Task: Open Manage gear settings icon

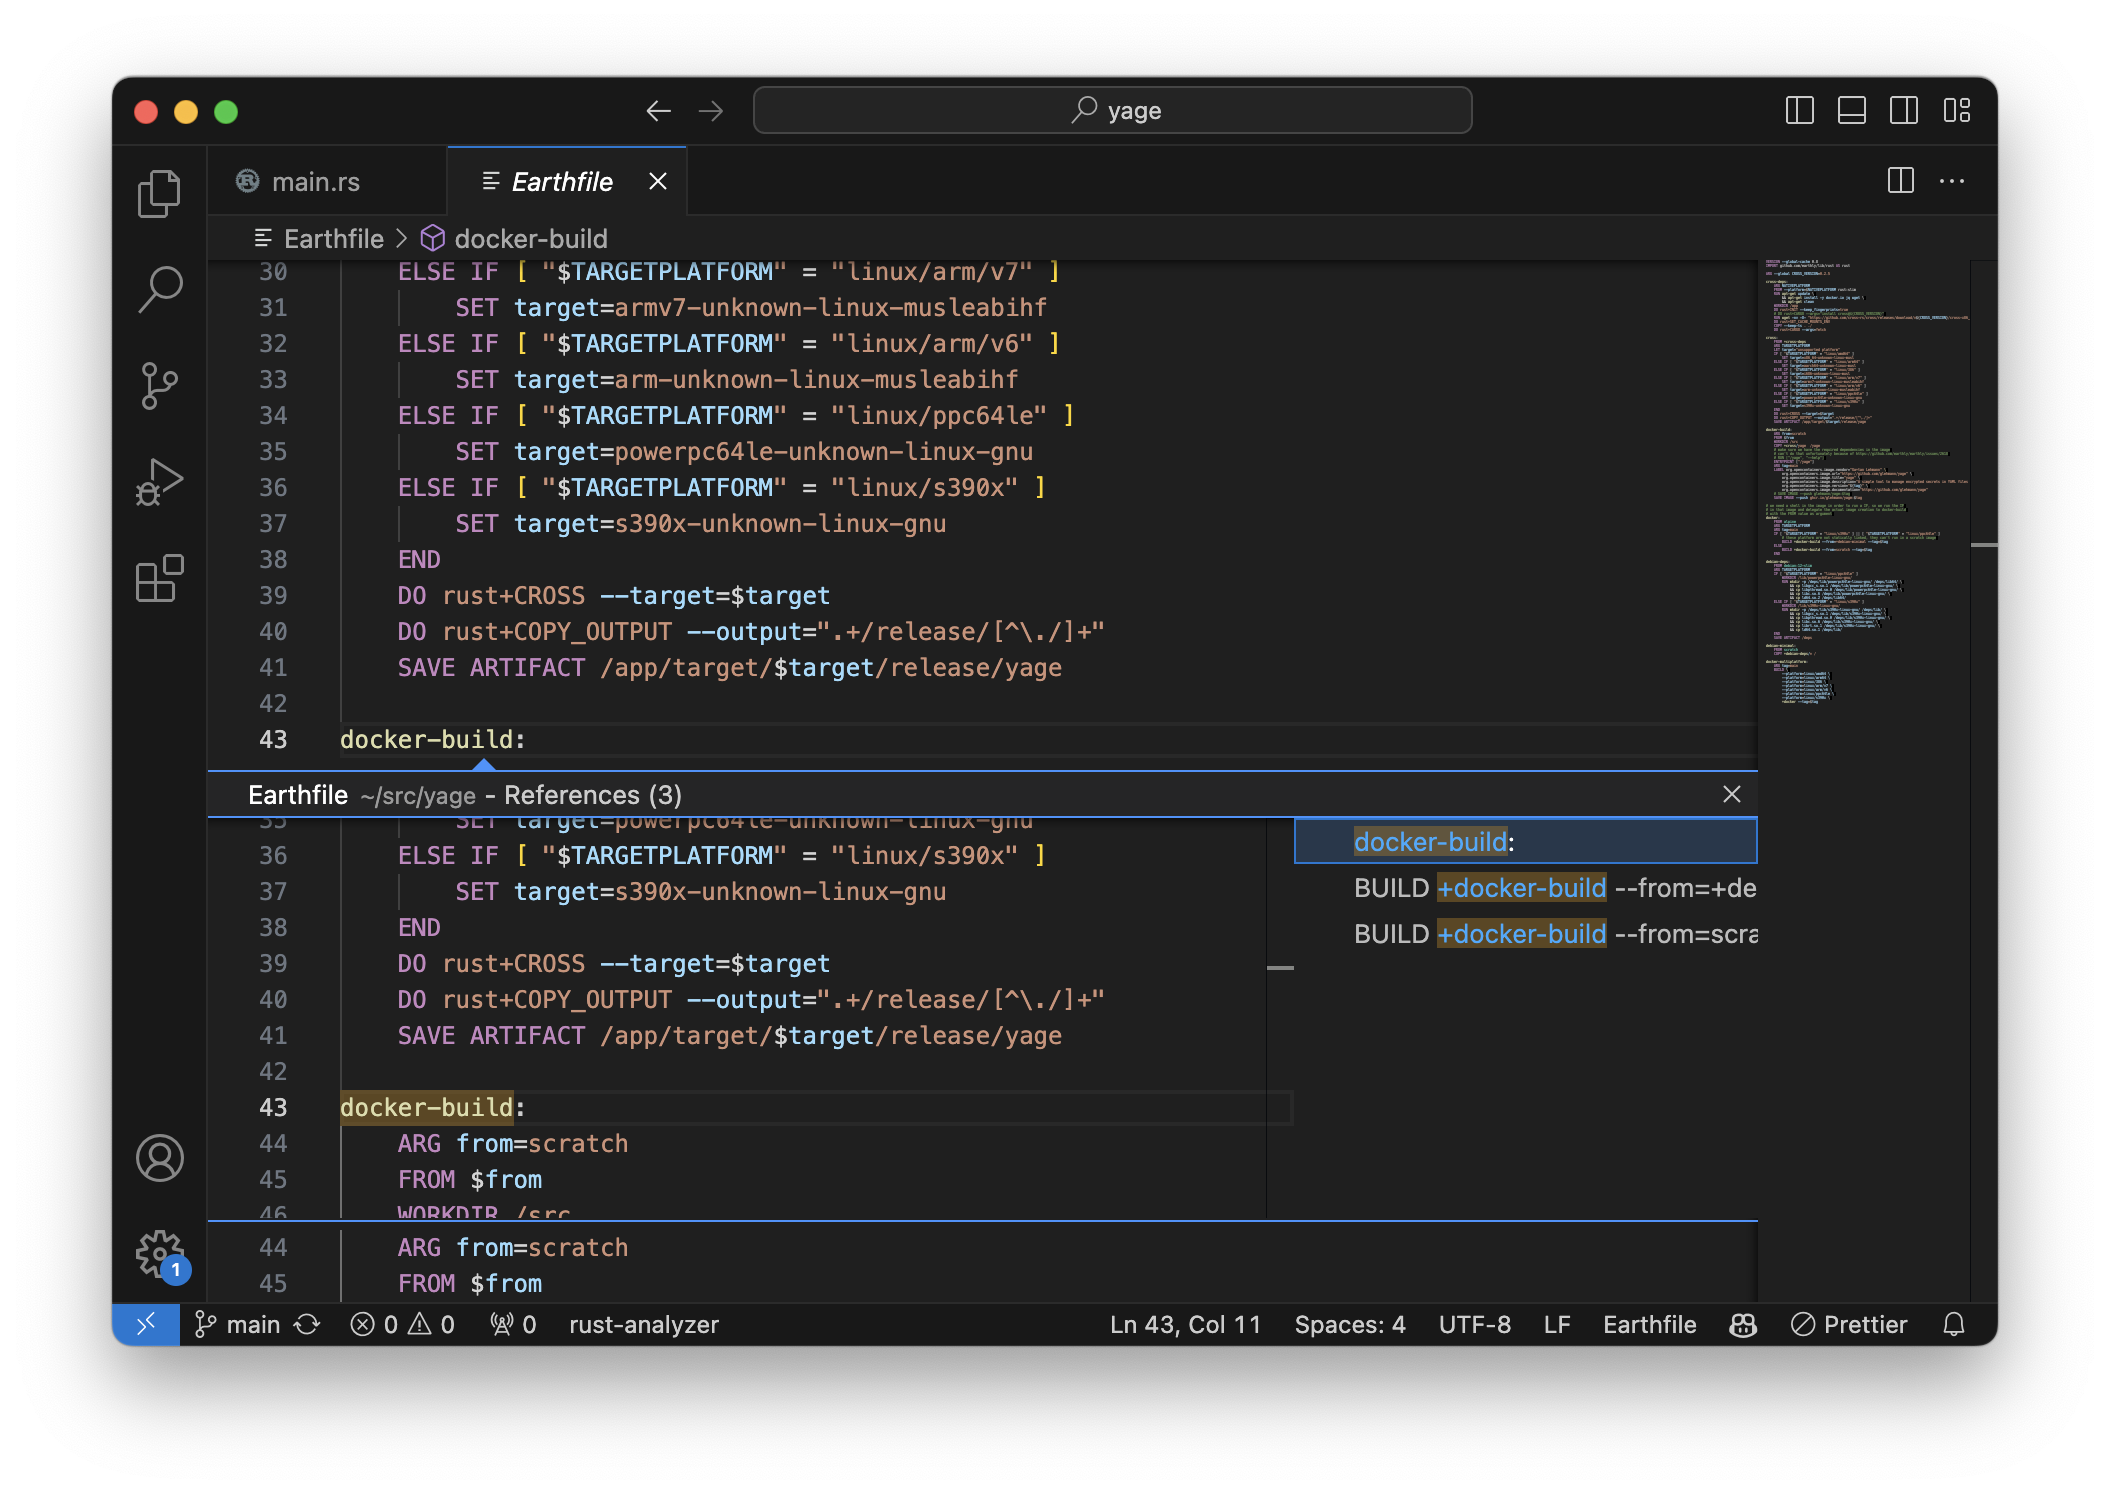Action: tap(159, 1254)
